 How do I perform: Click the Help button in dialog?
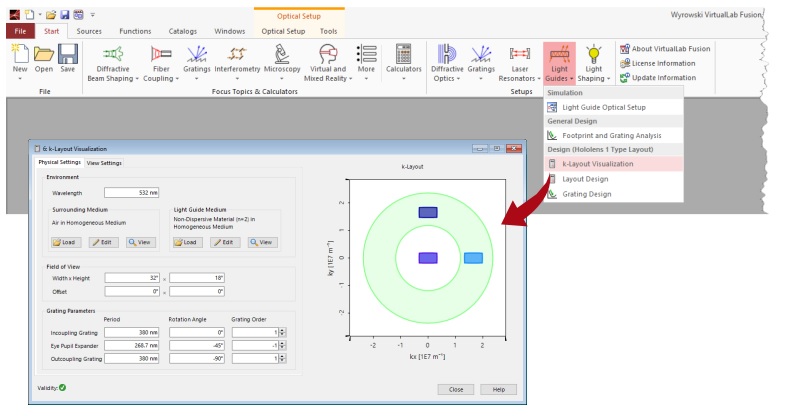[498, 389]
